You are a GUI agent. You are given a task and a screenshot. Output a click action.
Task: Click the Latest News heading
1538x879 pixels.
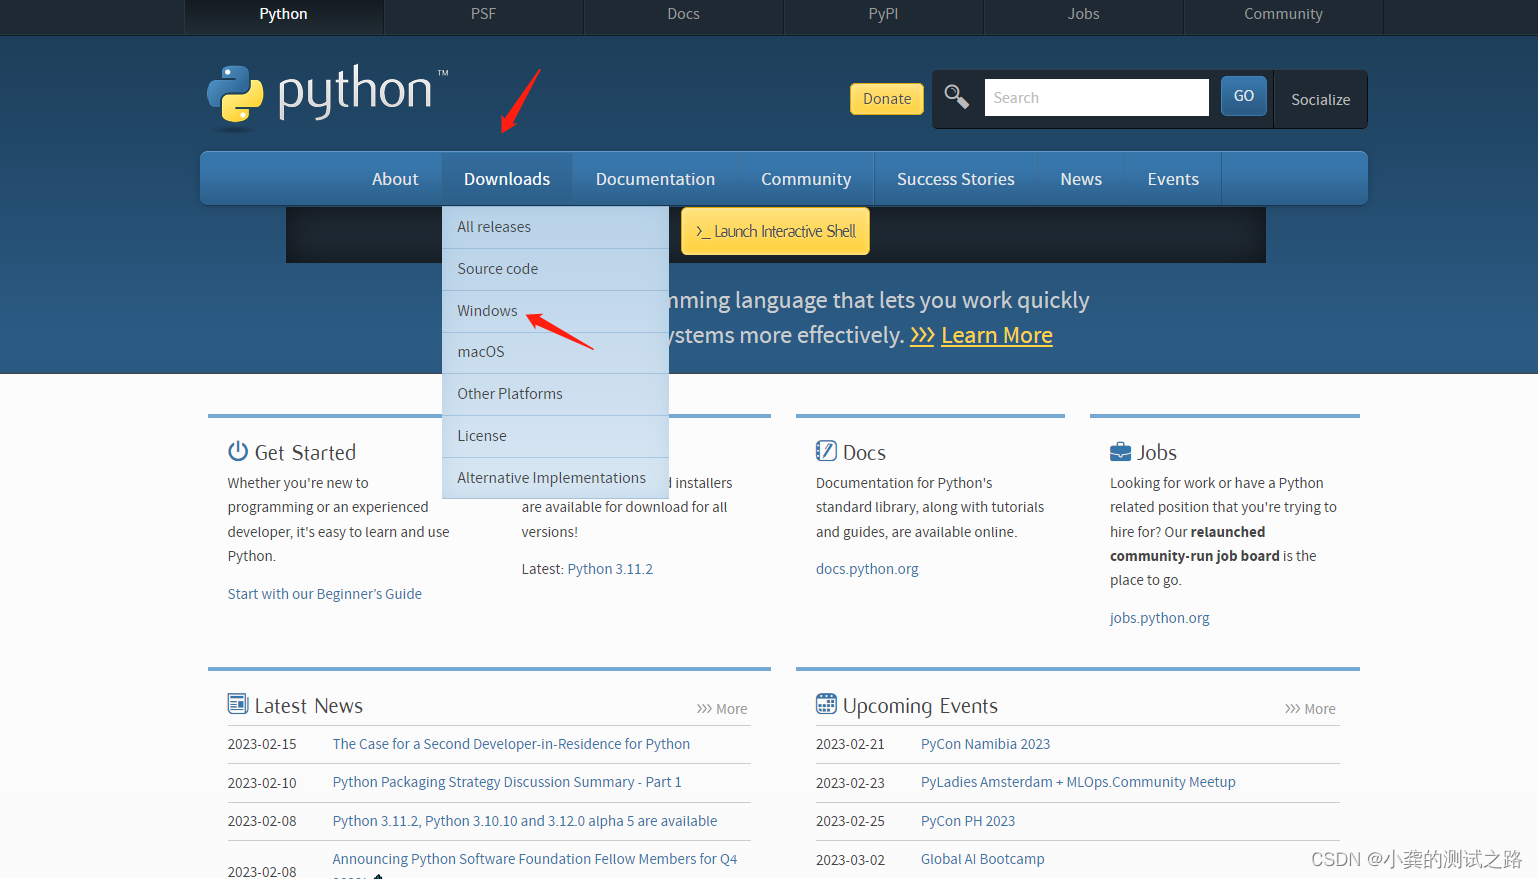308,706
